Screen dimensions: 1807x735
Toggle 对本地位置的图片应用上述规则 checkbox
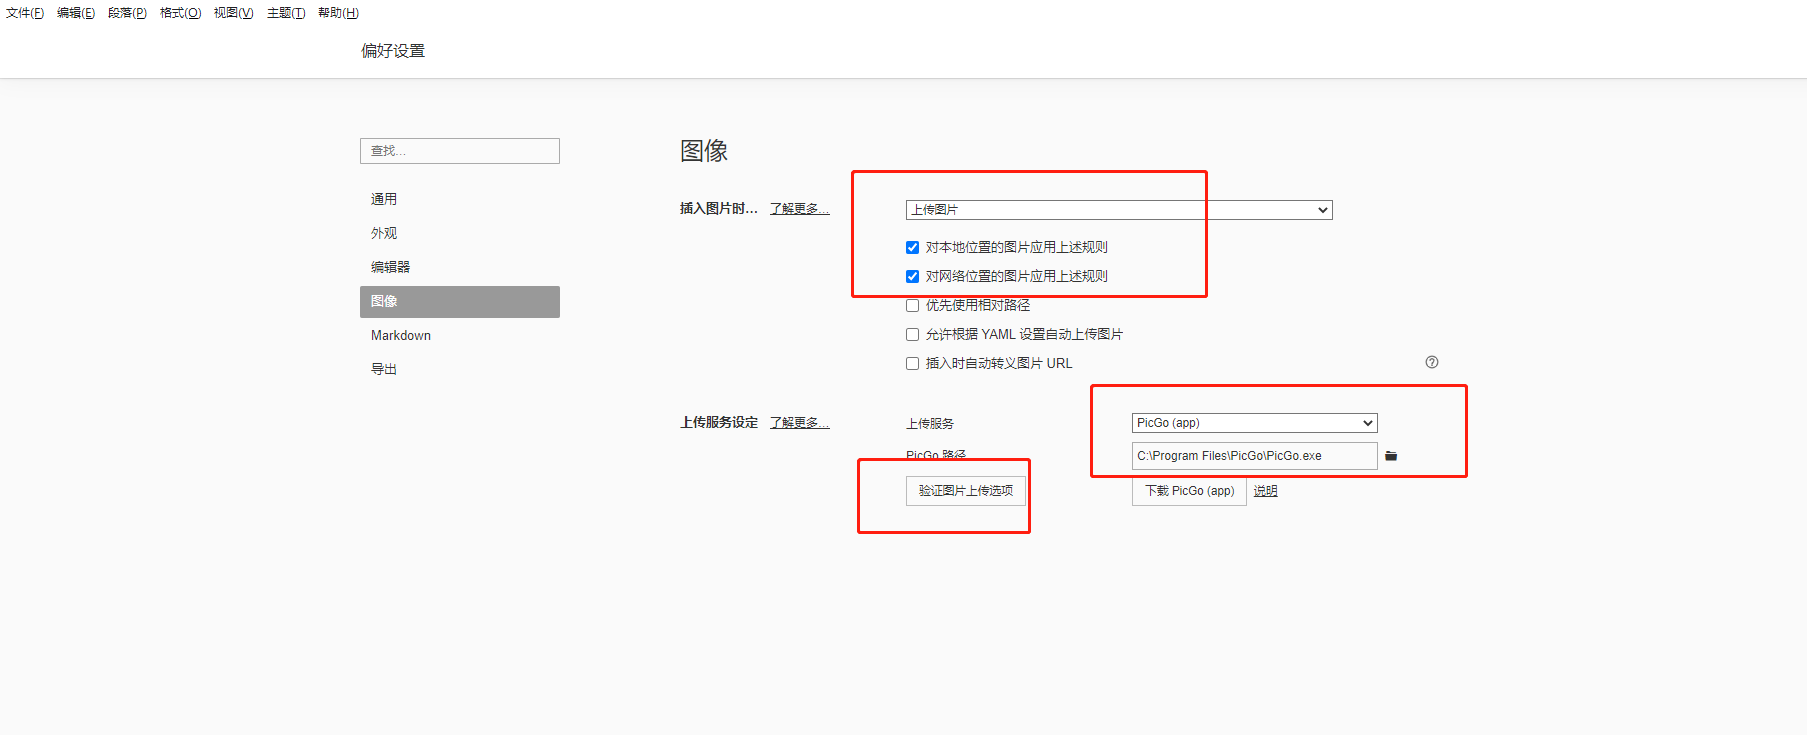[x=912, y=248]
